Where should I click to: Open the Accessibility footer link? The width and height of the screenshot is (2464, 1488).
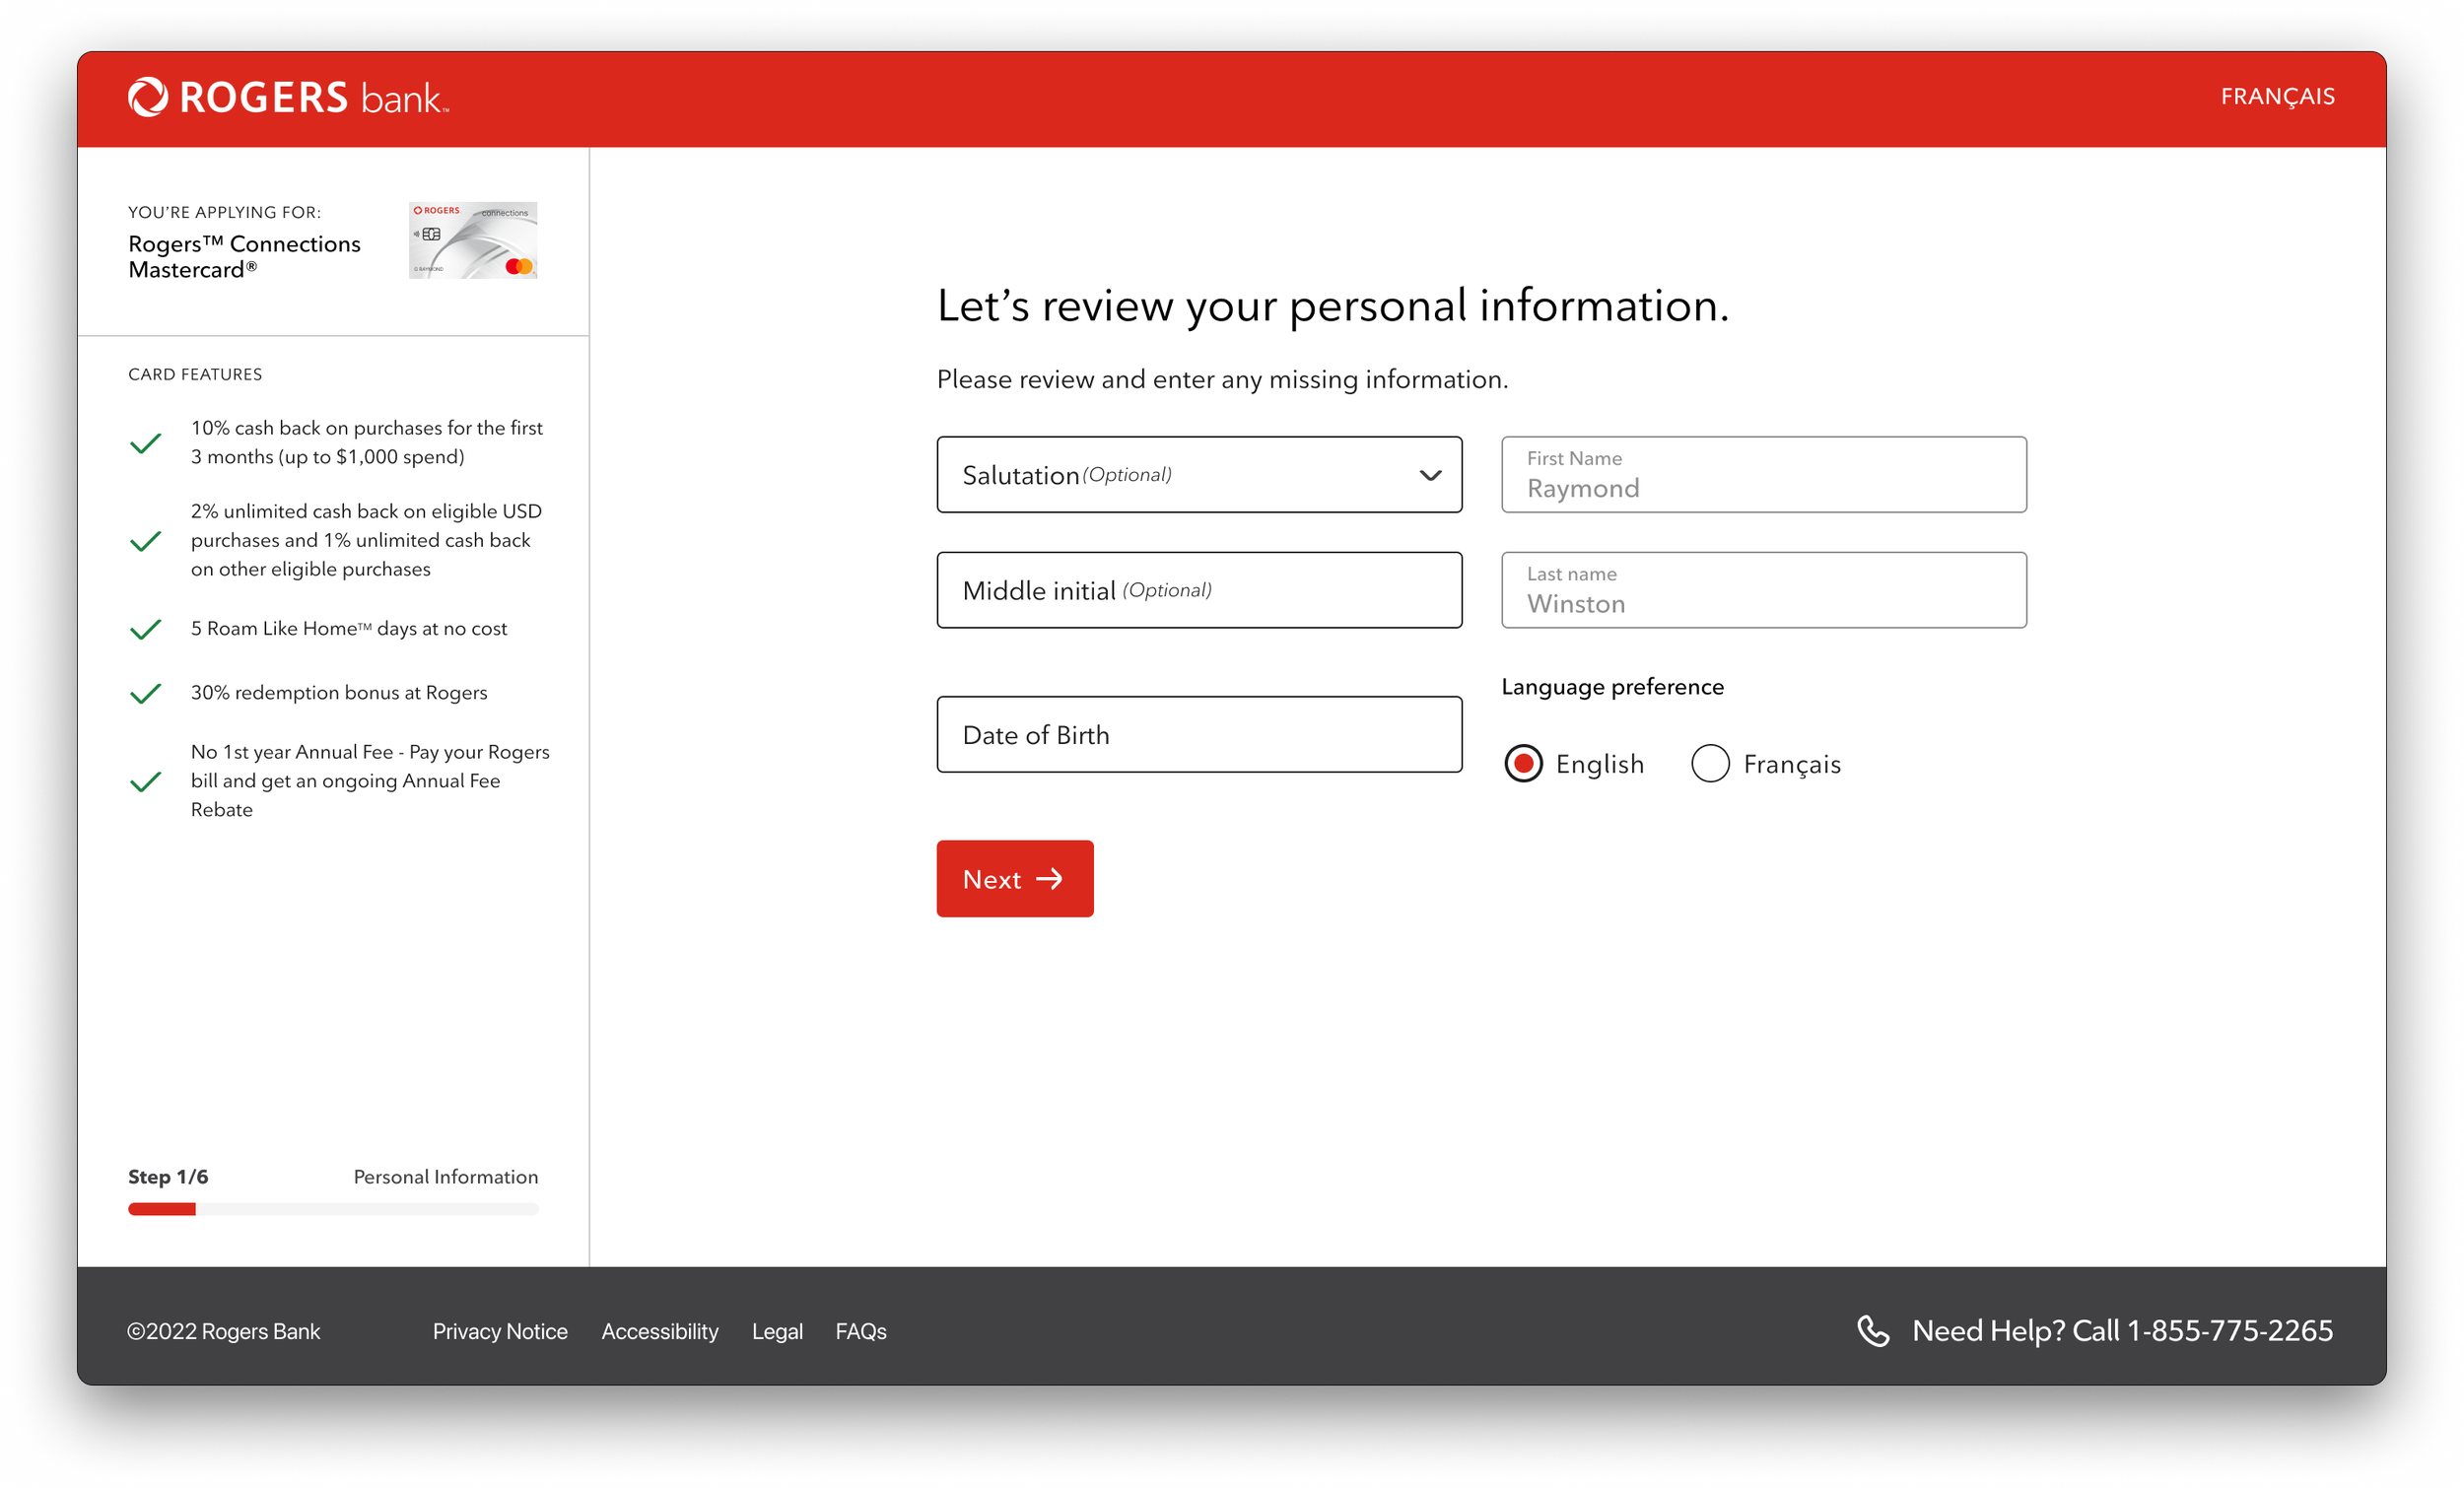pos(660,1331)
